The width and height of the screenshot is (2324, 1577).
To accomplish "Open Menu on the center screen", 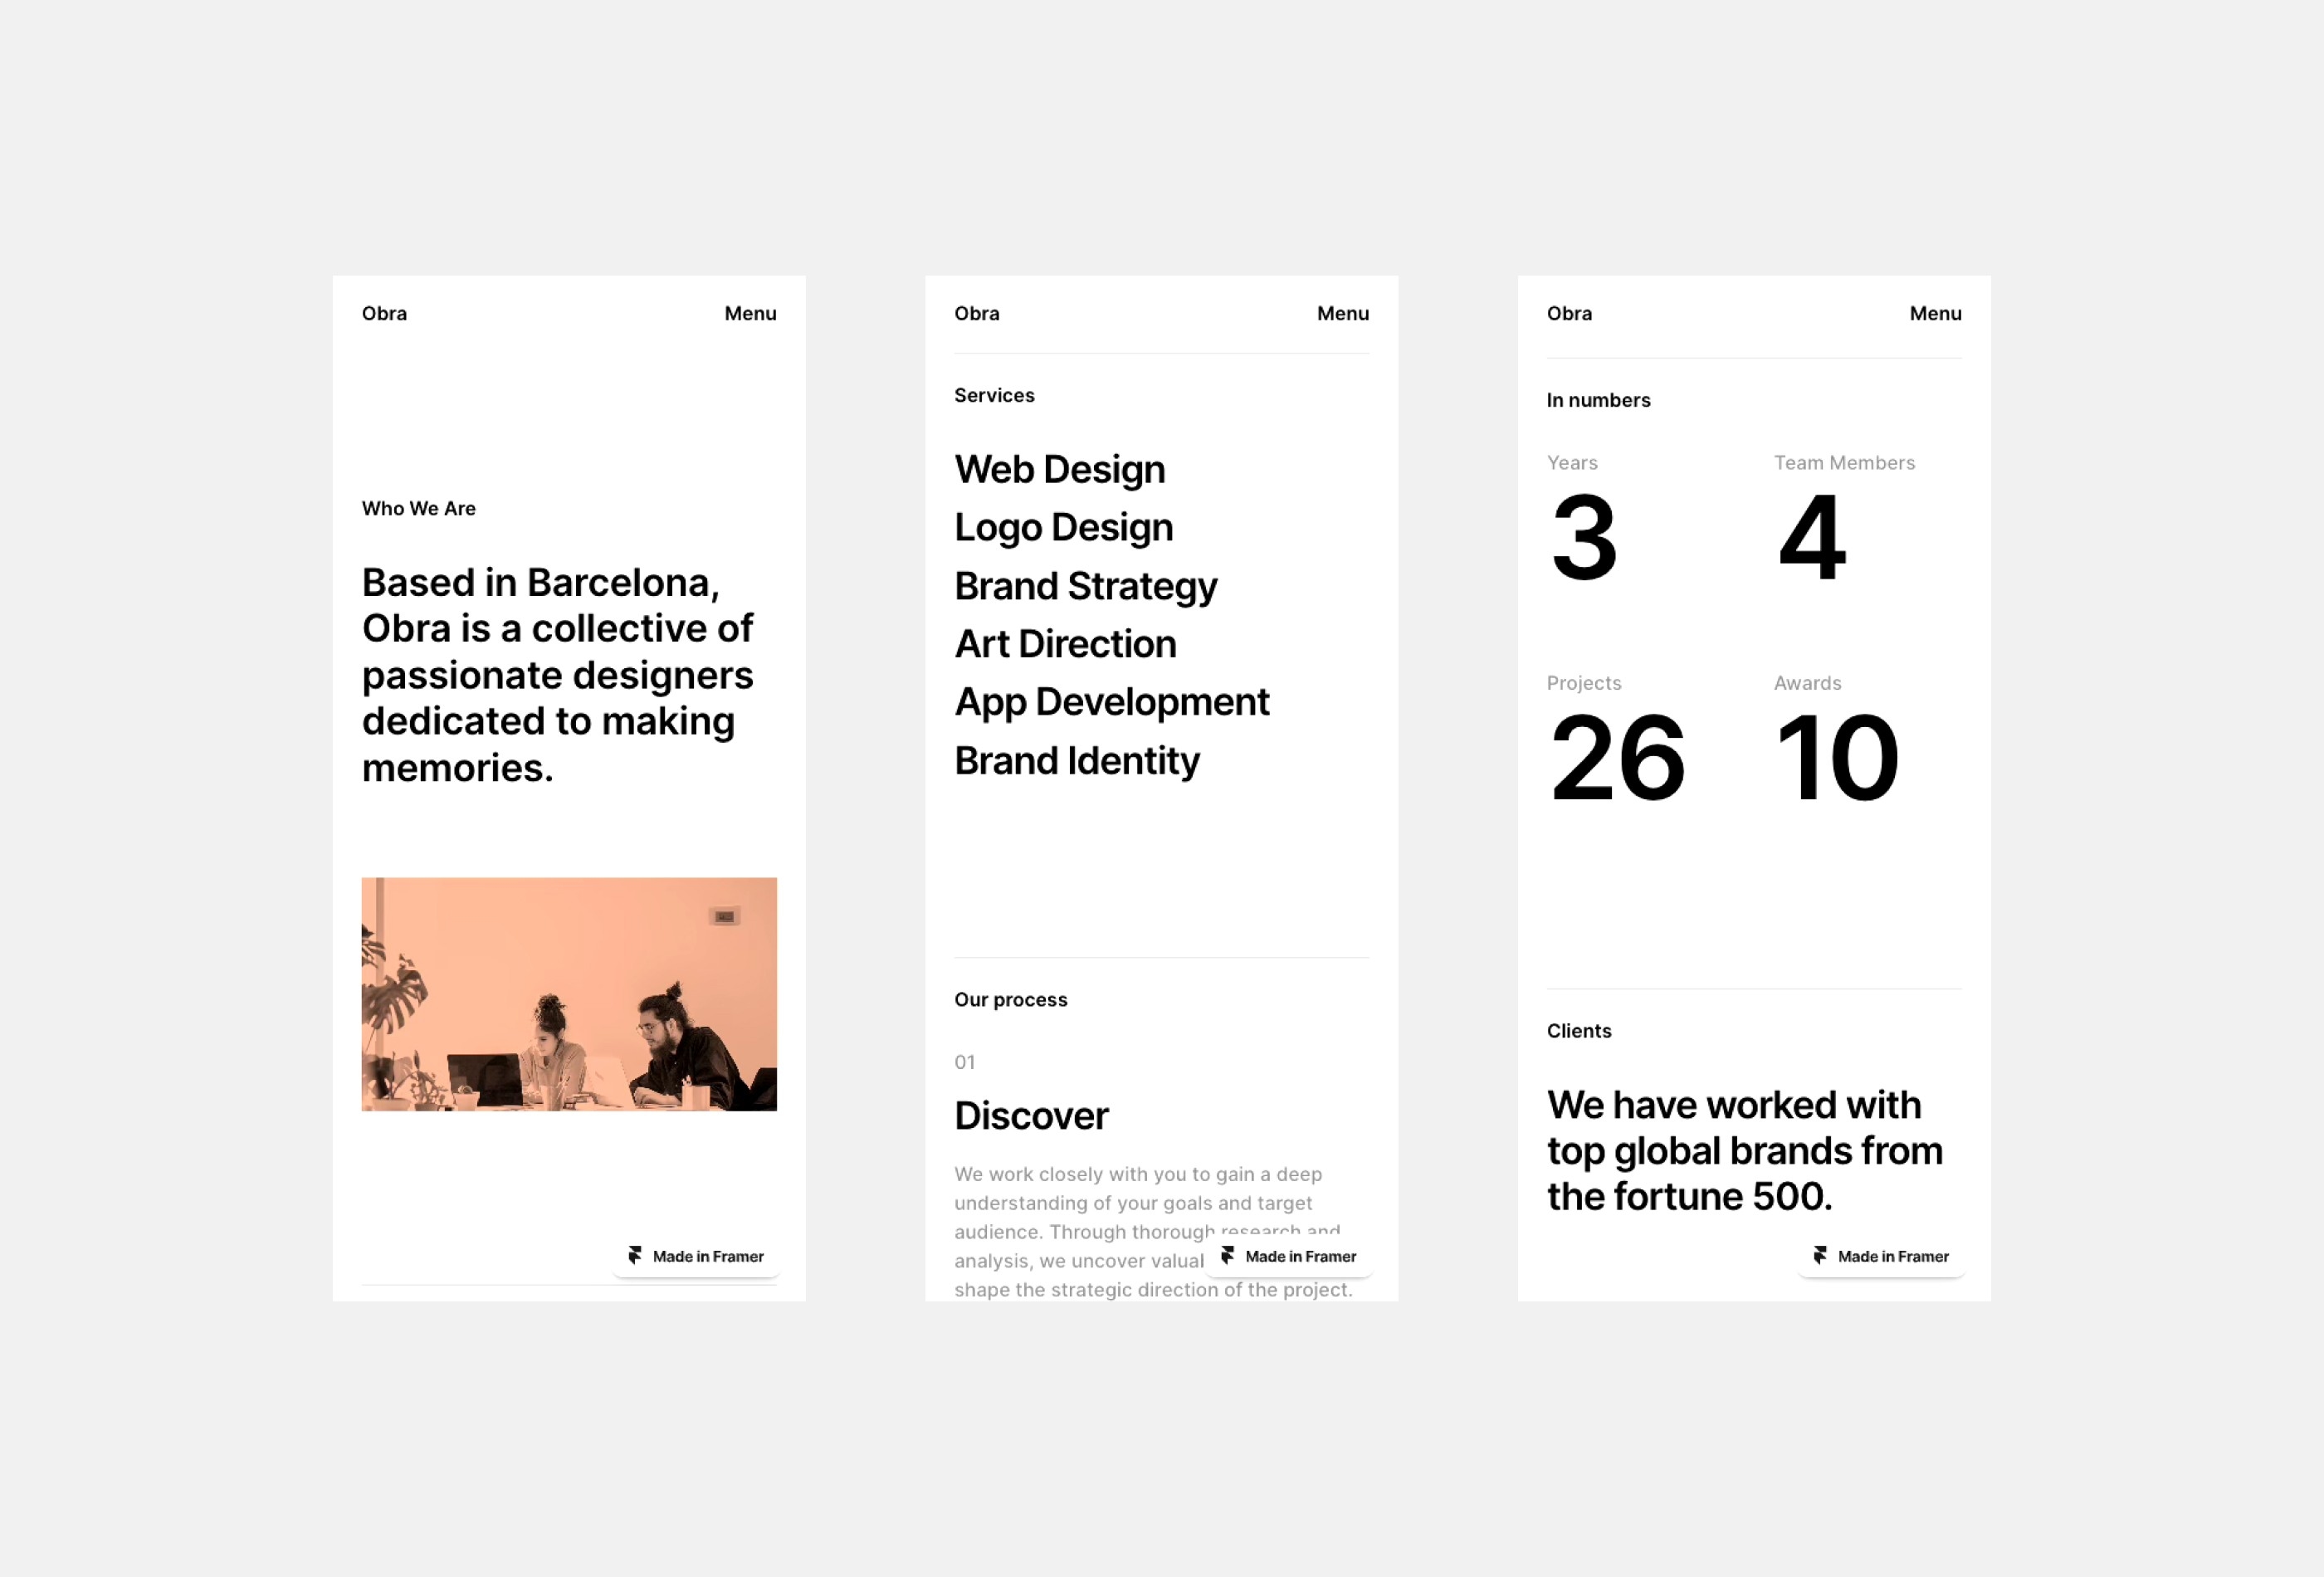I will point(1342,313).
